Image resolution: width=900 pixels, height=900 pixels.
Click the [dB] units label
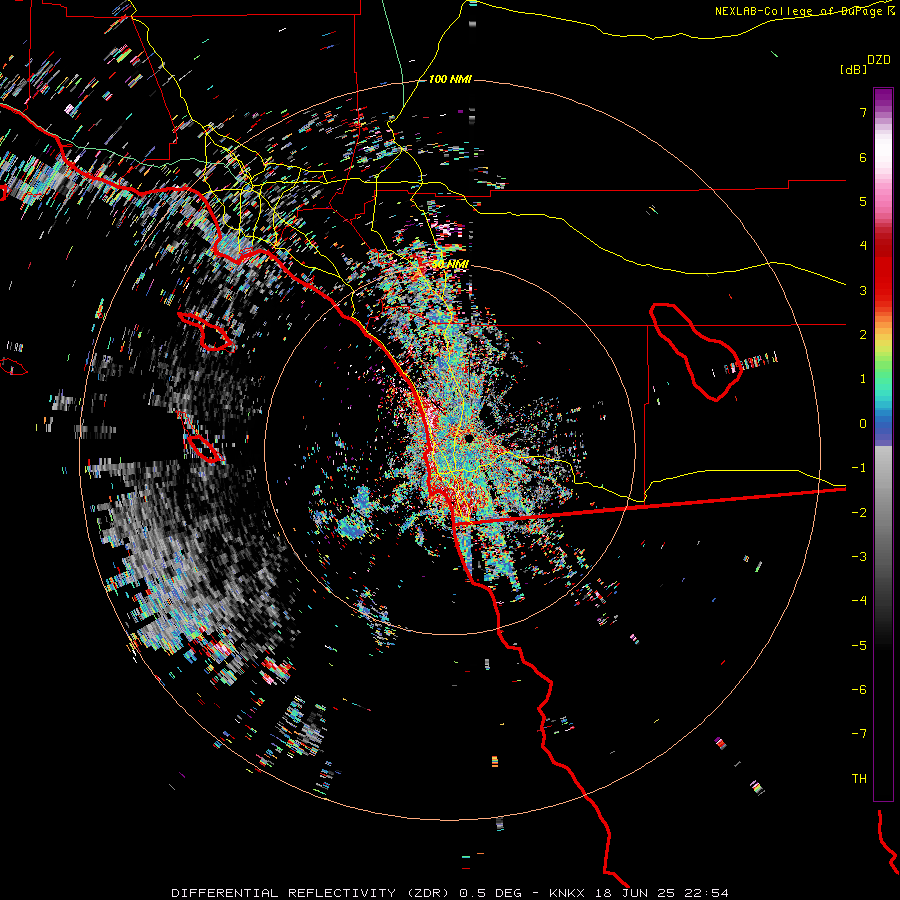click(x=854, y=69)
